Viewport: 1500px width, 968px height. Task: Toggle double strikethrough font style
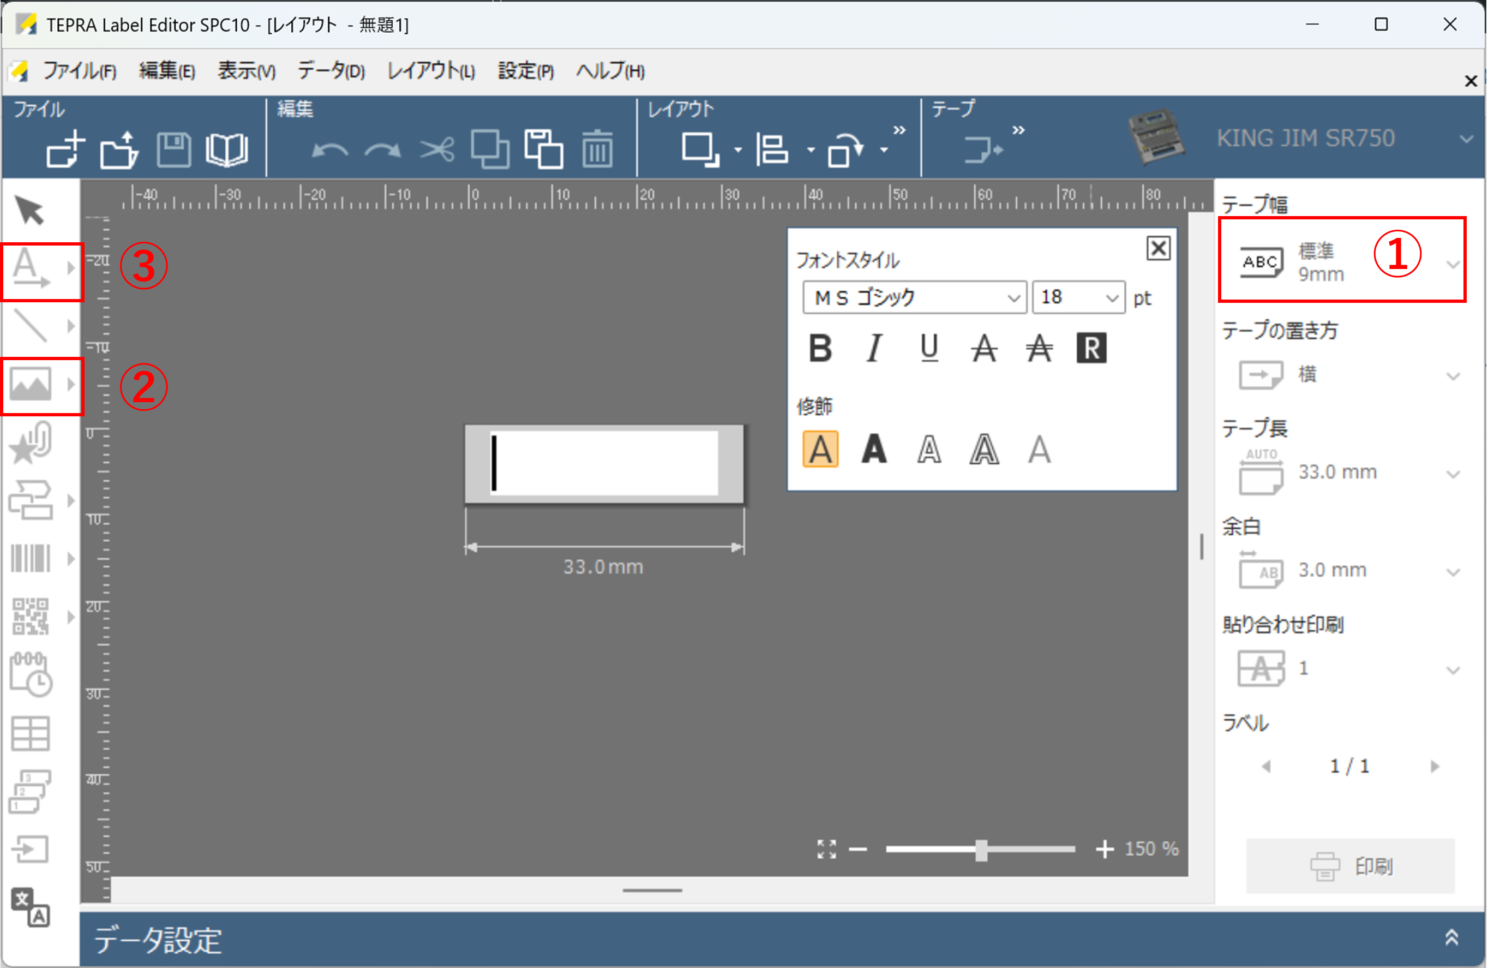tap(1039, 348)
